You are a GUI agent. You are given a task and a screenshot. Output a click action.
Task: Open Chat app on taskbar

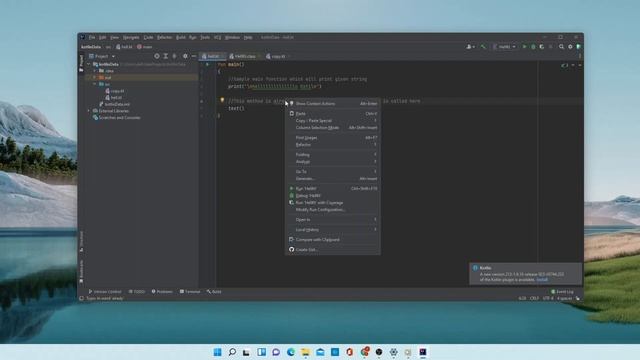[x=276, y=352]
